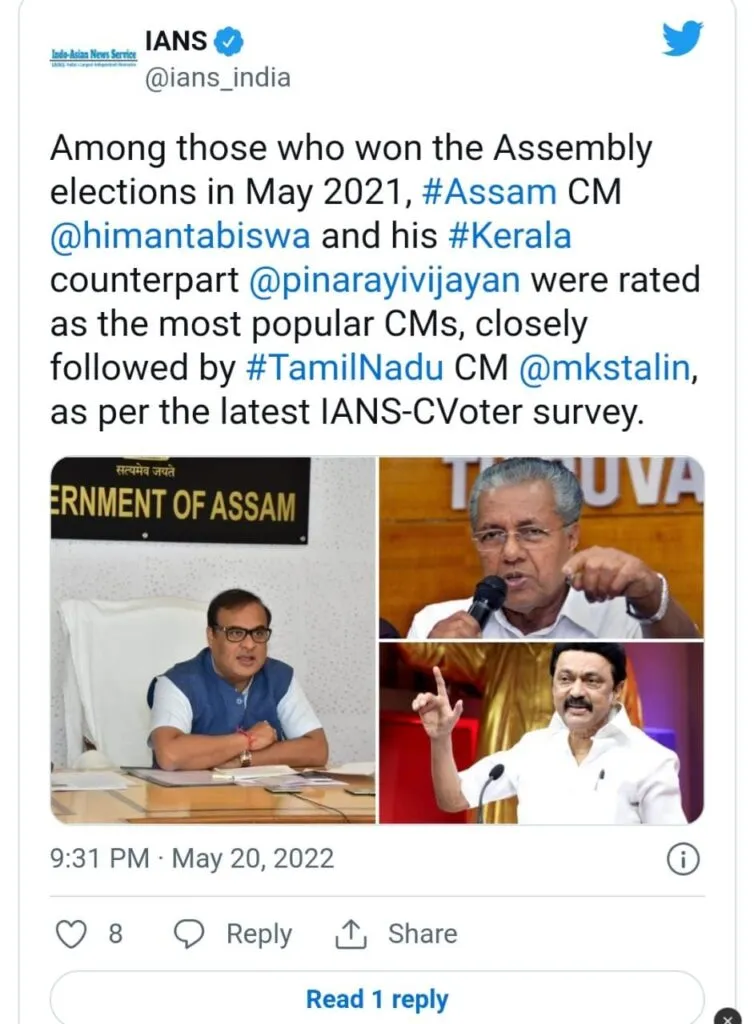Image resolution: width=754 pixels, height=1024 pixels.
Task: Click the 9:31 PM May 20, 2022 timestamp
Action: (192, 858)
